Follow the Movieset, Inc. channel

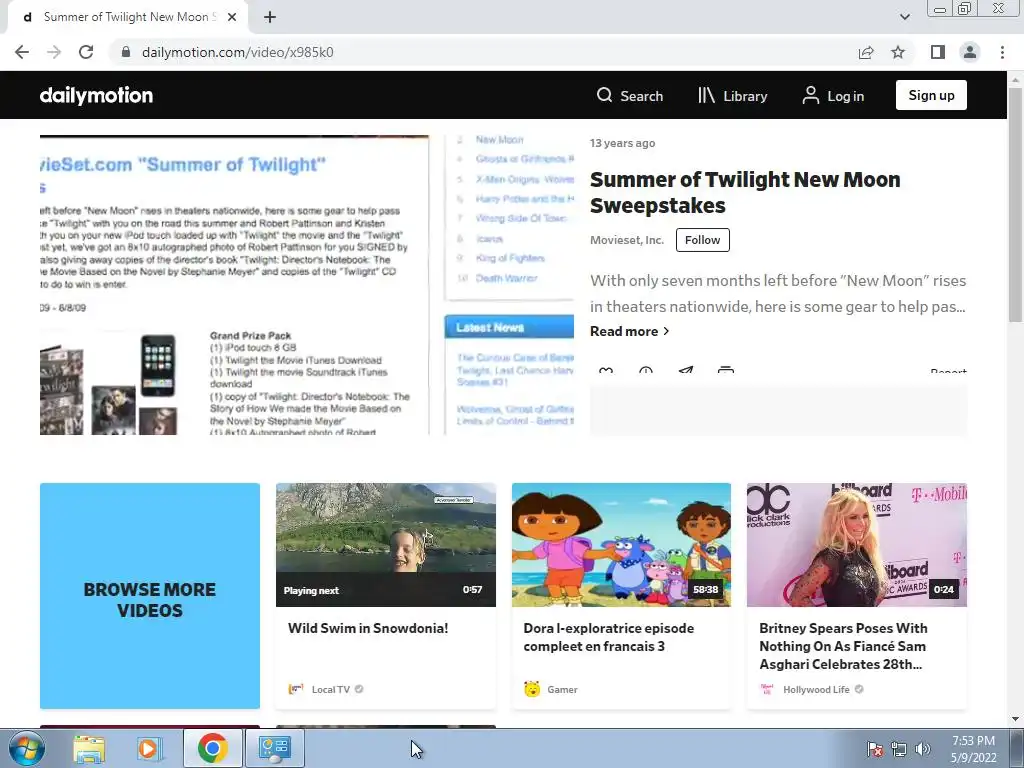[703, 240]
